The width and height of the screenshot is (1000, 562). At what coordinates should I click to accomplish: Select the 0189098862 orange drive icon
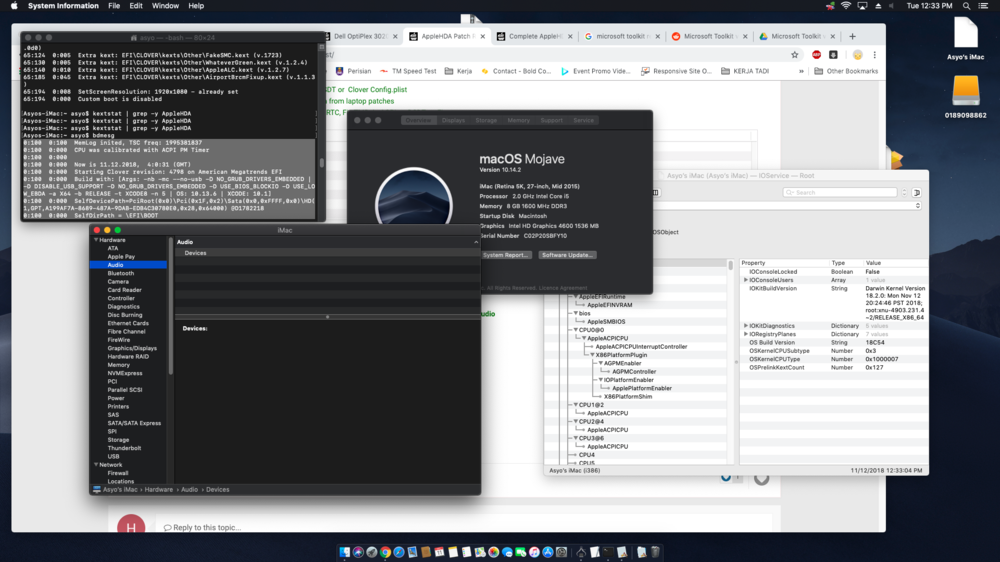[x=966, y=91]
